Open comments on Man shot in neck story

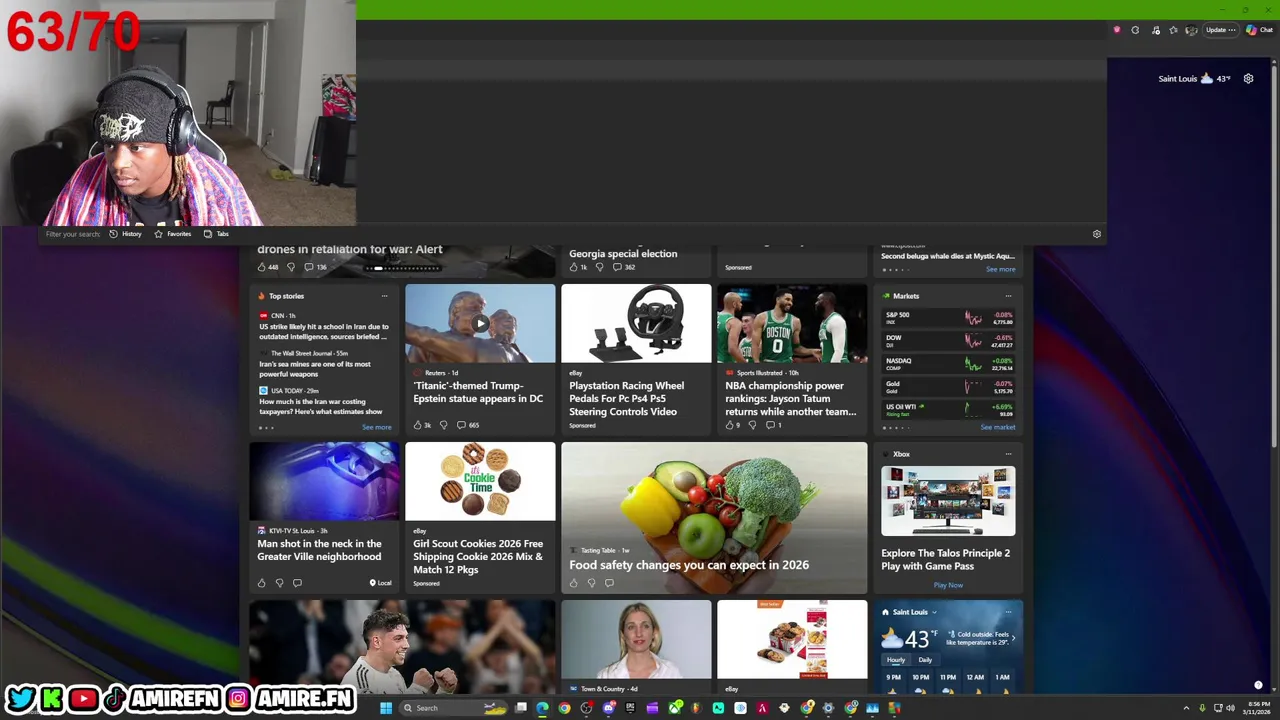pyautogui.click(x=297, y=583)
